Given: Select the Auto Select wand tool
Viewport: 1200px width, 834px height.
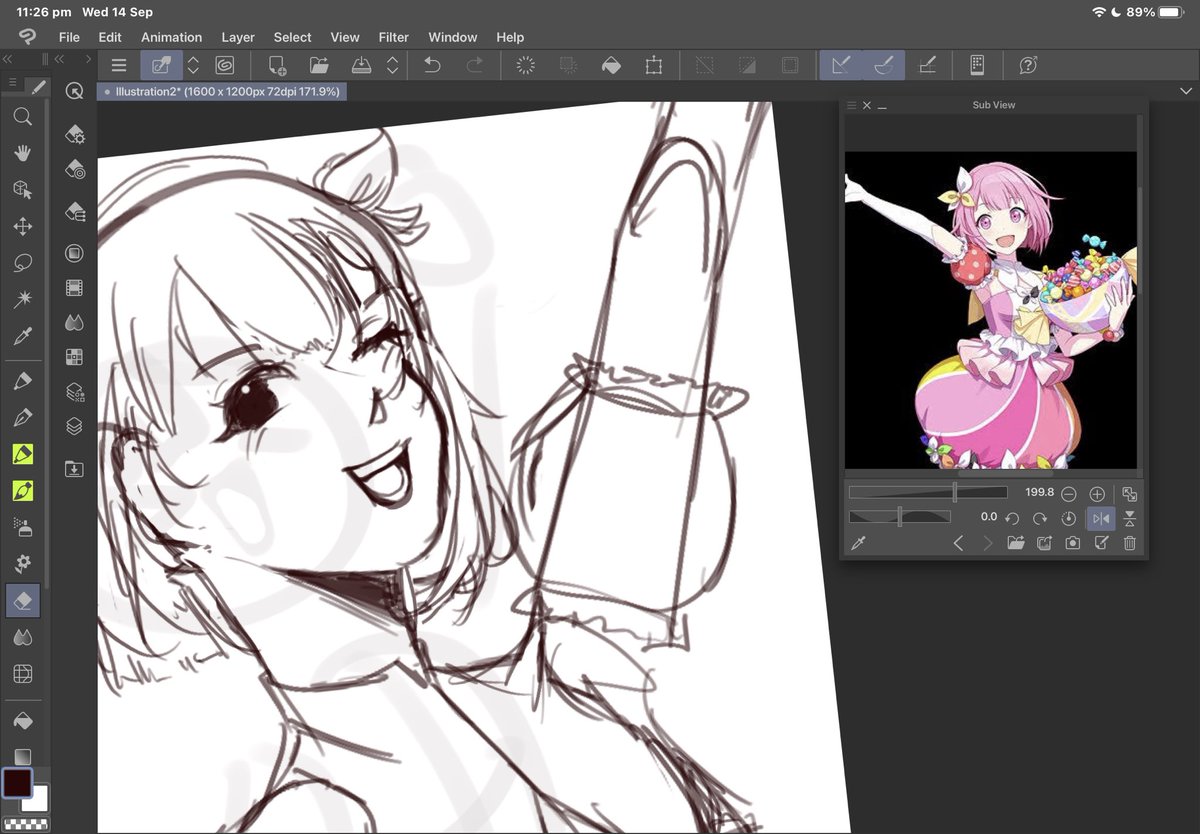Looking at the screenshot, I should coord(22,299).
